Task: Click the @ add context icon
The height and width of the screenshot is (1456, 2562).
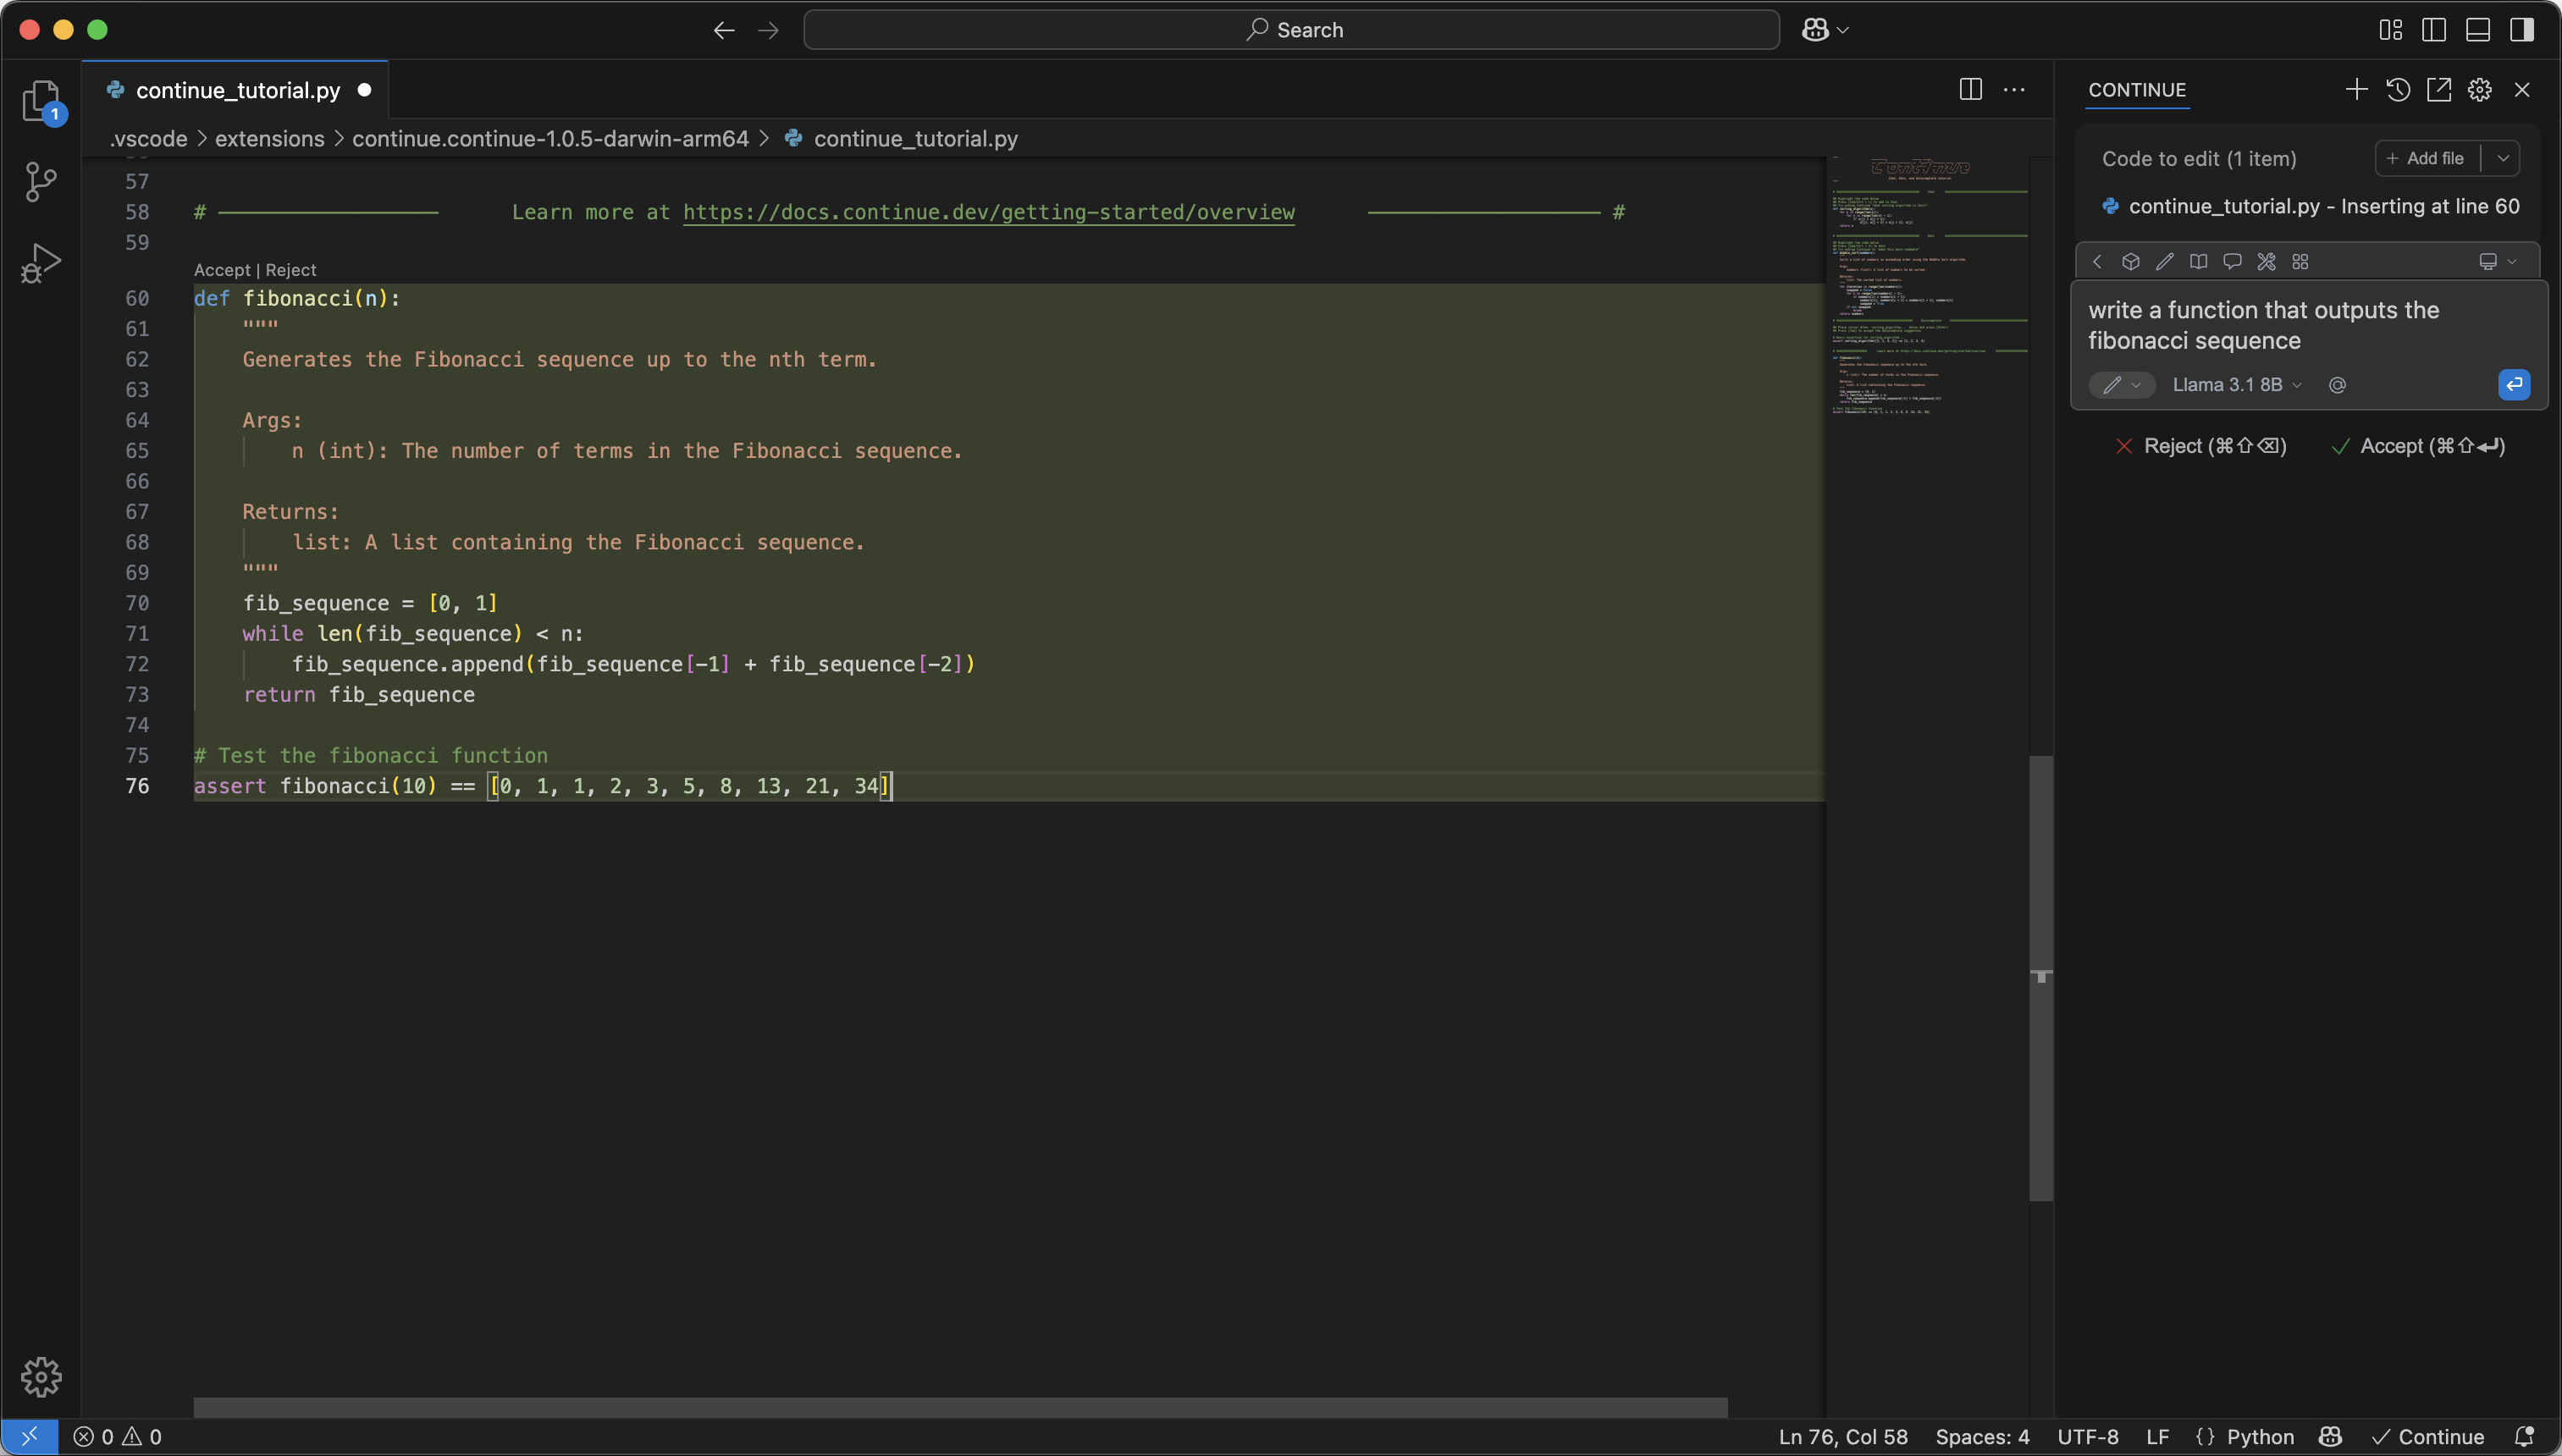Action: click(x=2337, y=385)
